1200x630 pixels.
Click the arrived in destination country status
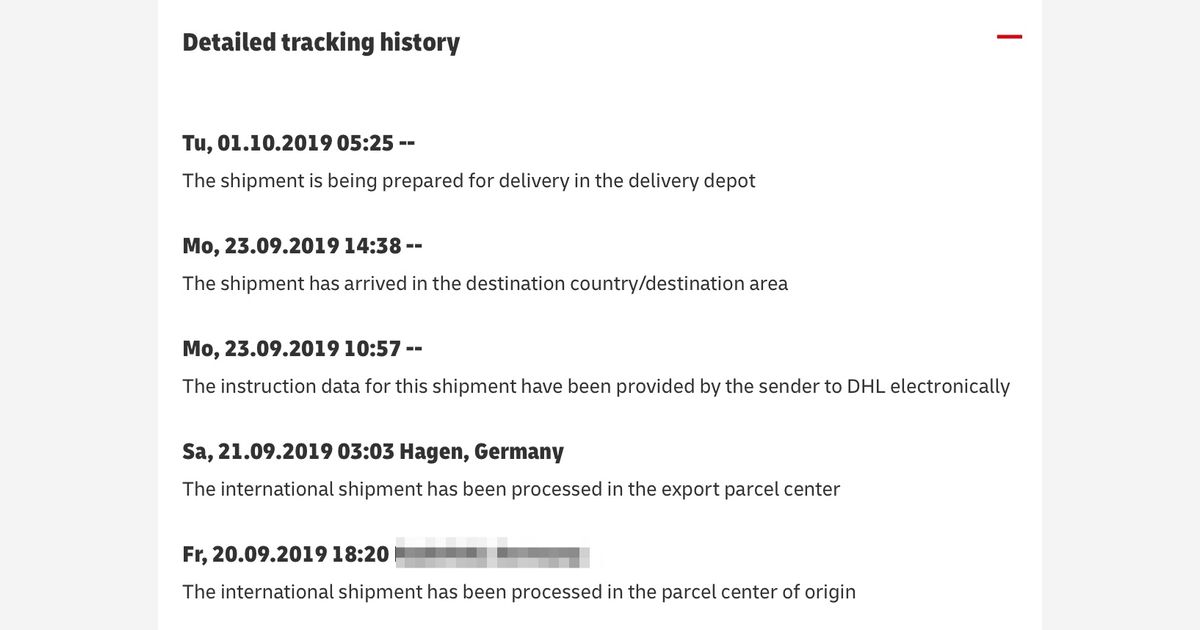coord(485,284)
